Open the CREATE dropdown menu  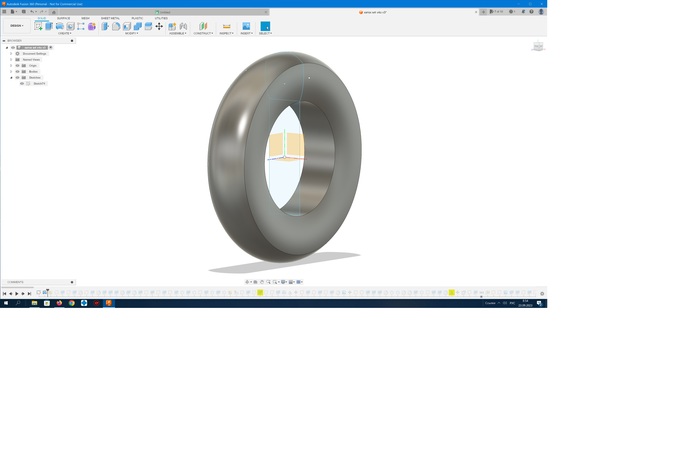(65, 33)
